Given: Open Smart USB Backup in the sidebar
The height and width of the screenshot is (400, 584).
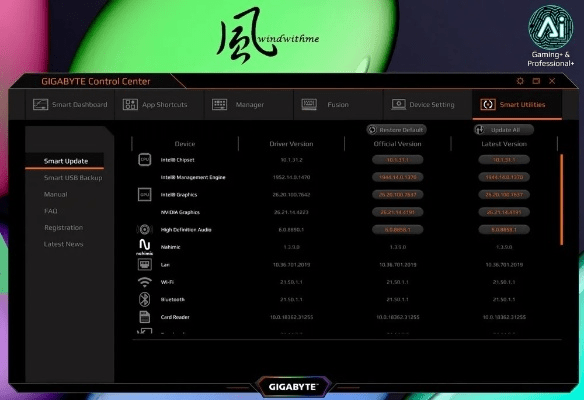Looking at the screenshot, I should tap(73, 178).
